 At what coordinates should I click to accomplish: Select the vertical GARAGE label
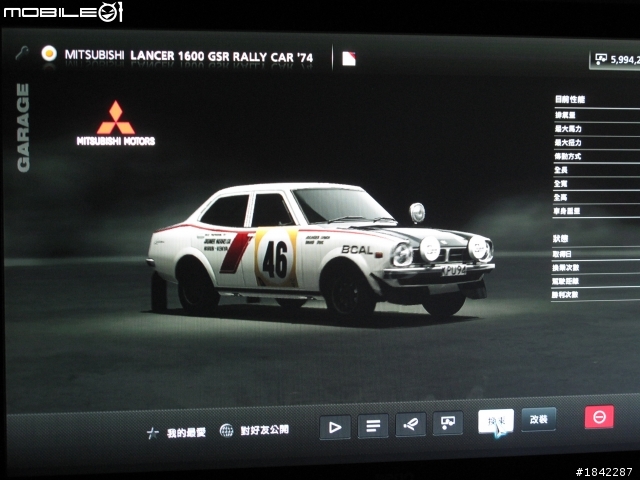pyautogui.click(x=23, y=128)
